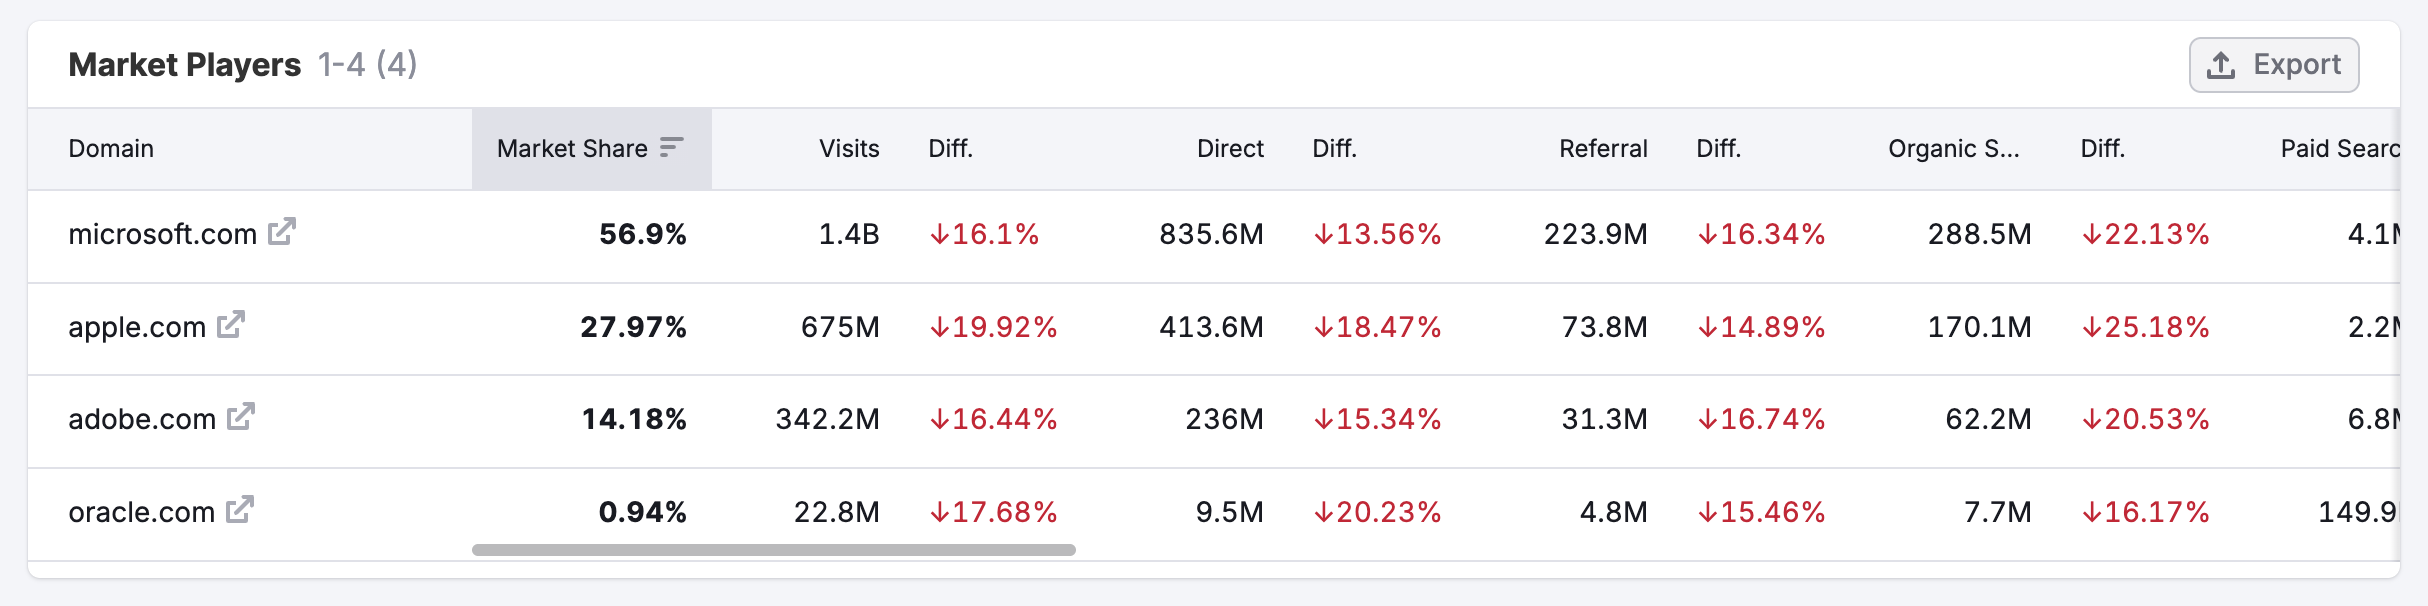Click the Market Share sort icon
This screenshot has height=606, width=2428.
coord(672,148)
